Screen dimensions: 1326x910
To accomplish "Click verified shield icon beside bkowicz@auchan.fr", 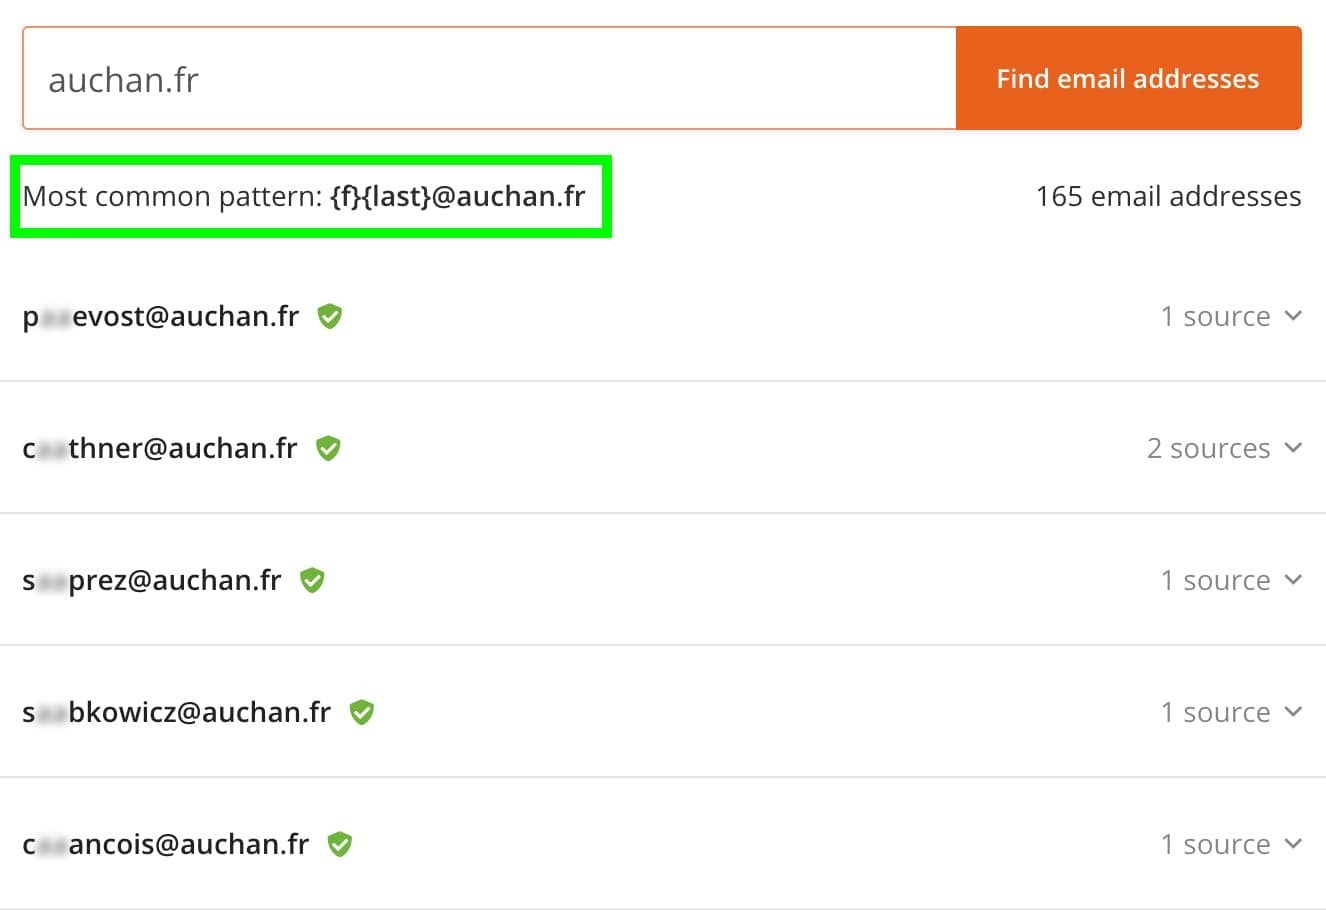I will (x=361, y=713).
